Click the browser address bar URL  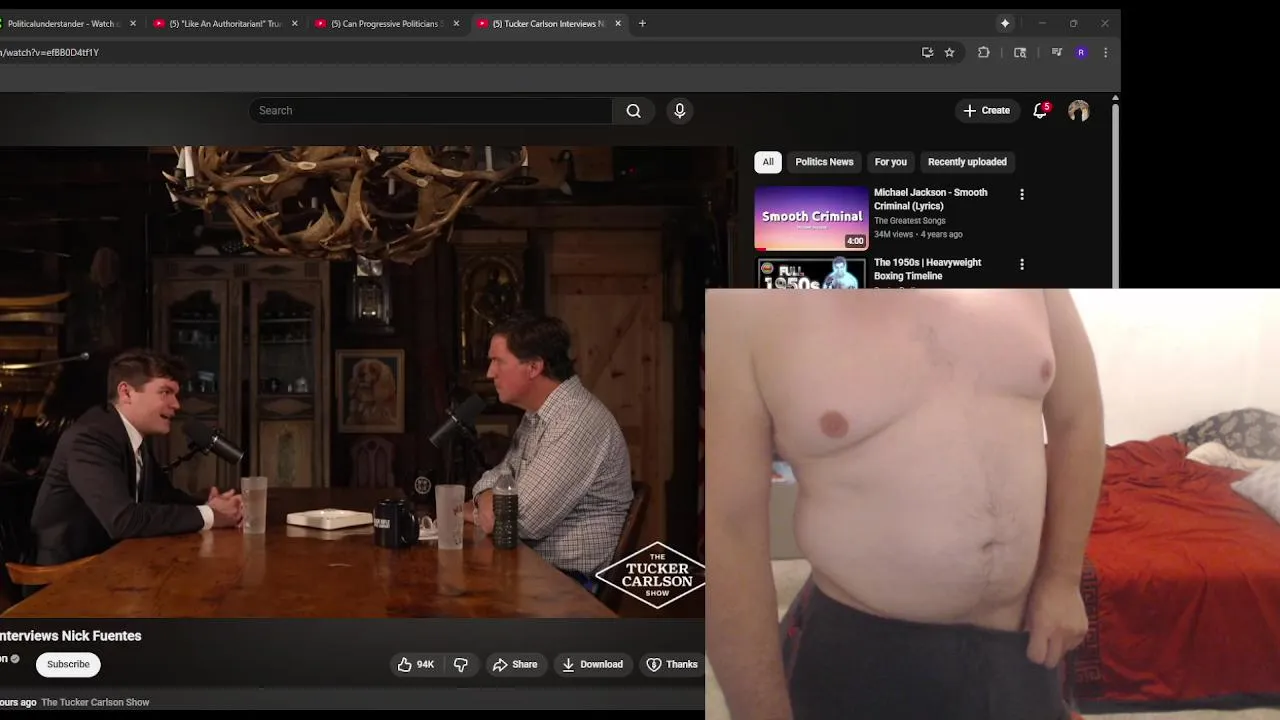(50, 52)
